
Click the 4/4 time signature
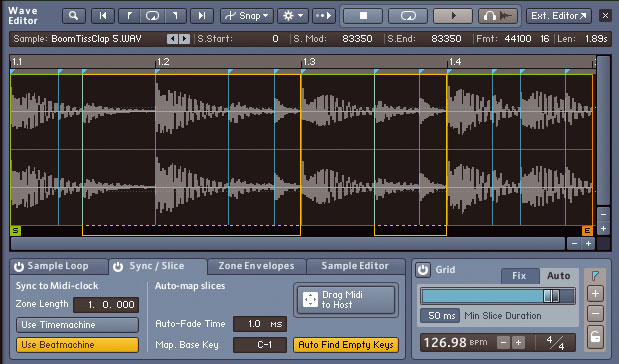click(x=555, y=343)
